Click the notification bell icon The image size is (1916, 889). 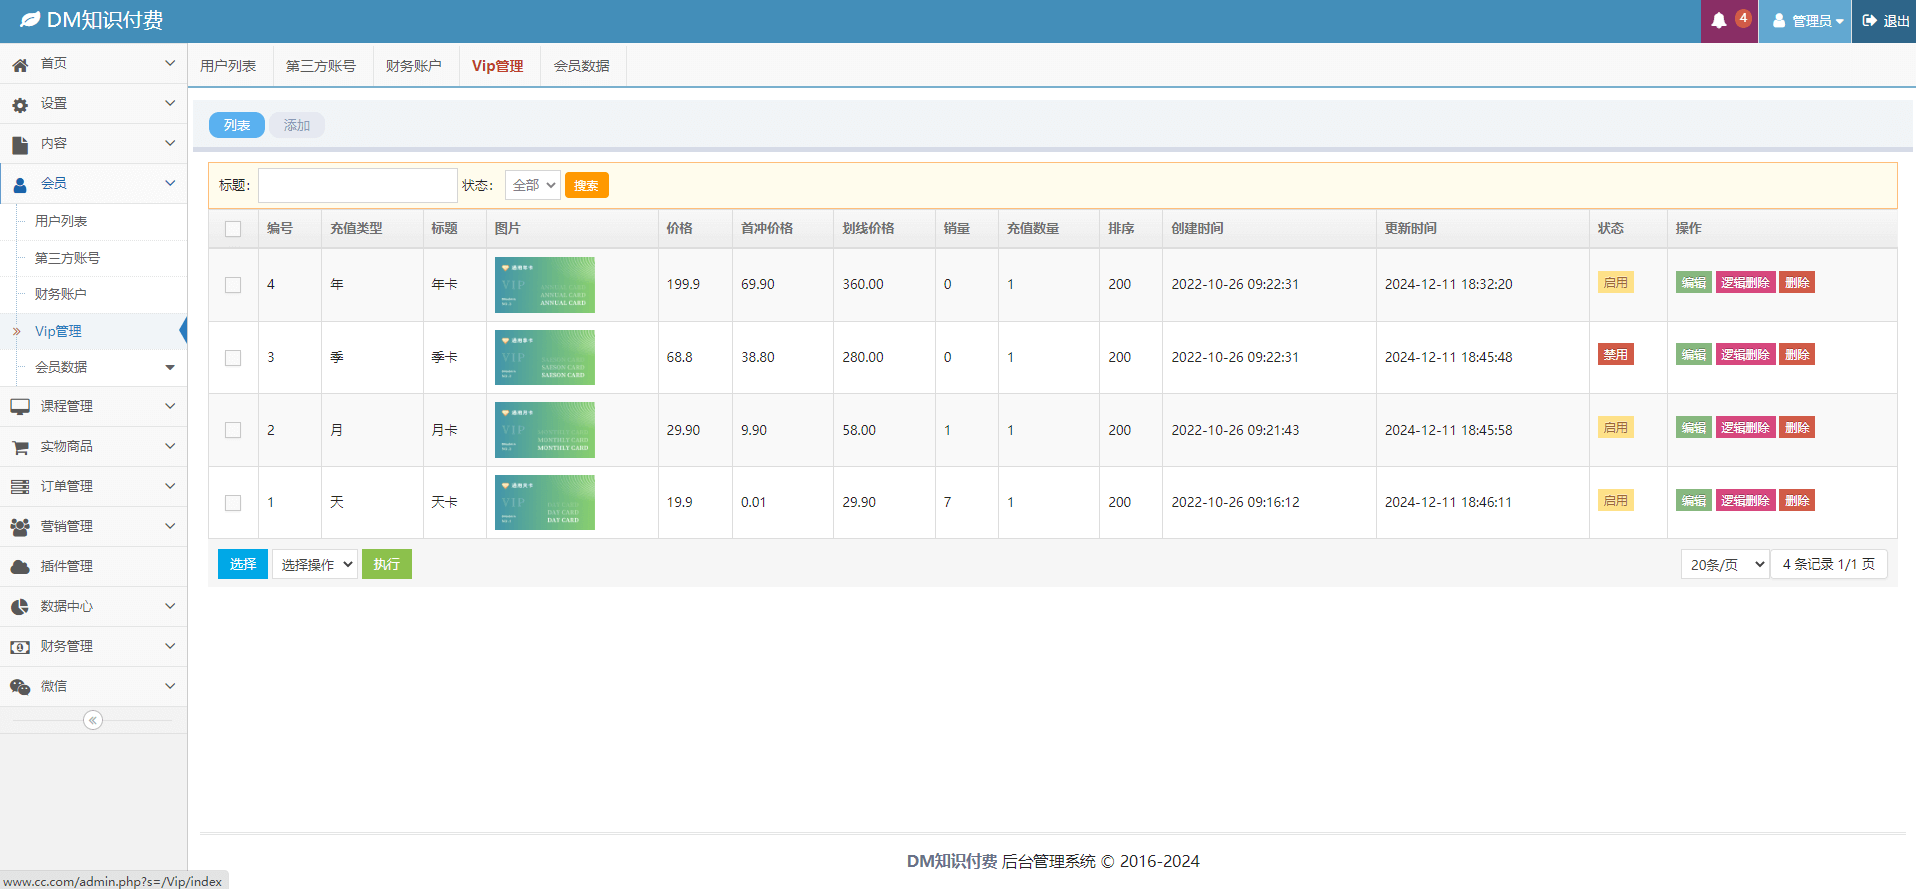coord(1719,21)
